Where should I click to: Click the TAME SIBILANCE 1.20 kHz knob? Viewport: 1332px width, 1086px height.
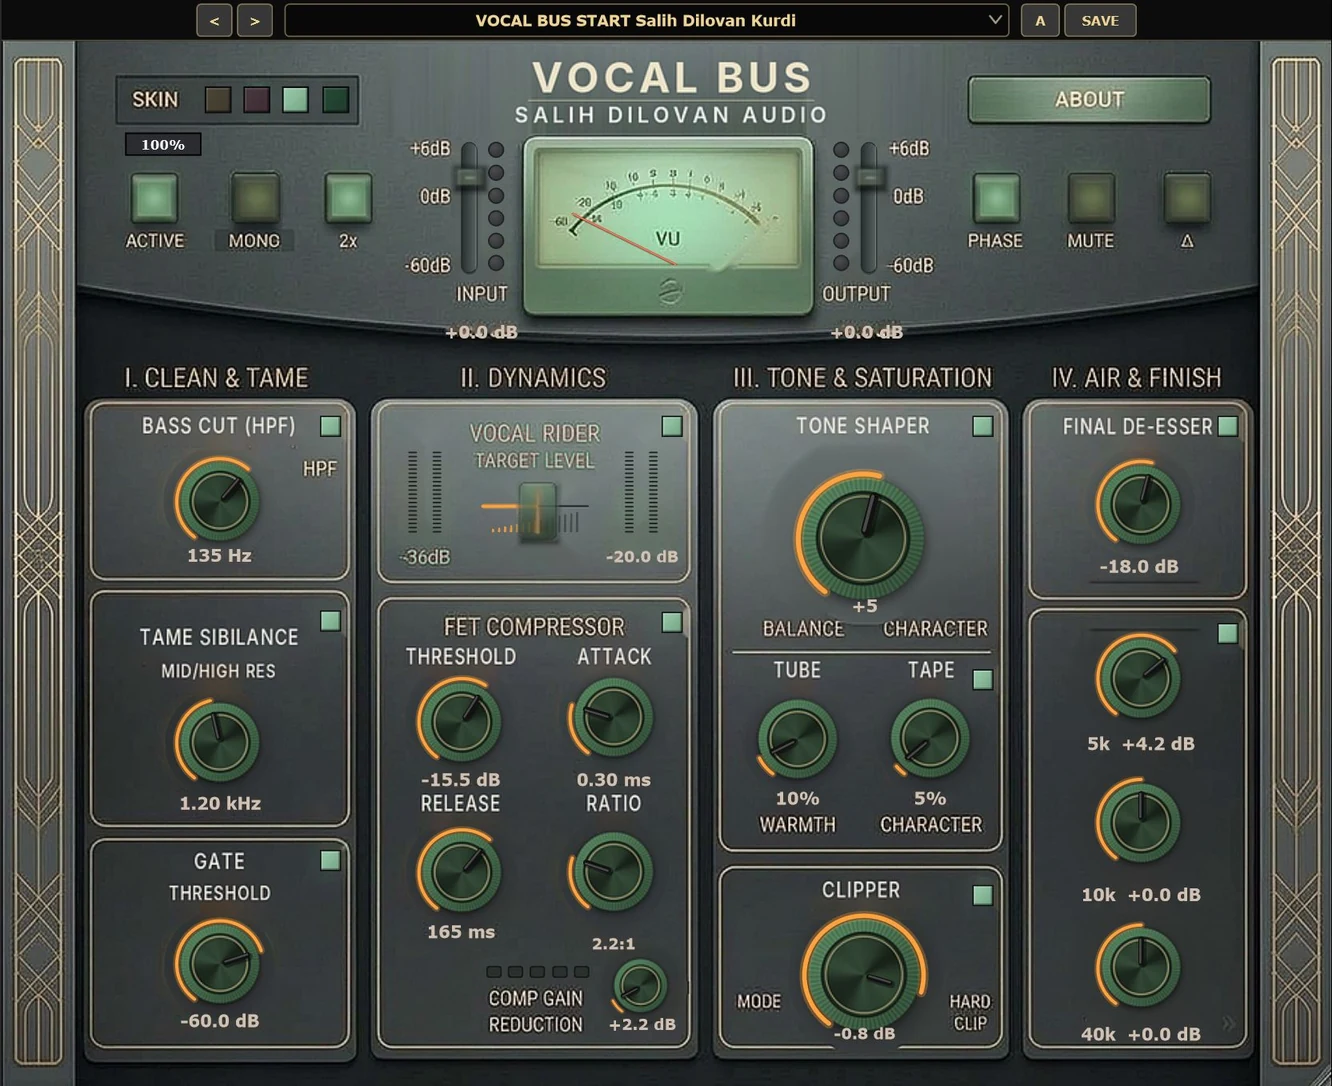pos(219,741)
